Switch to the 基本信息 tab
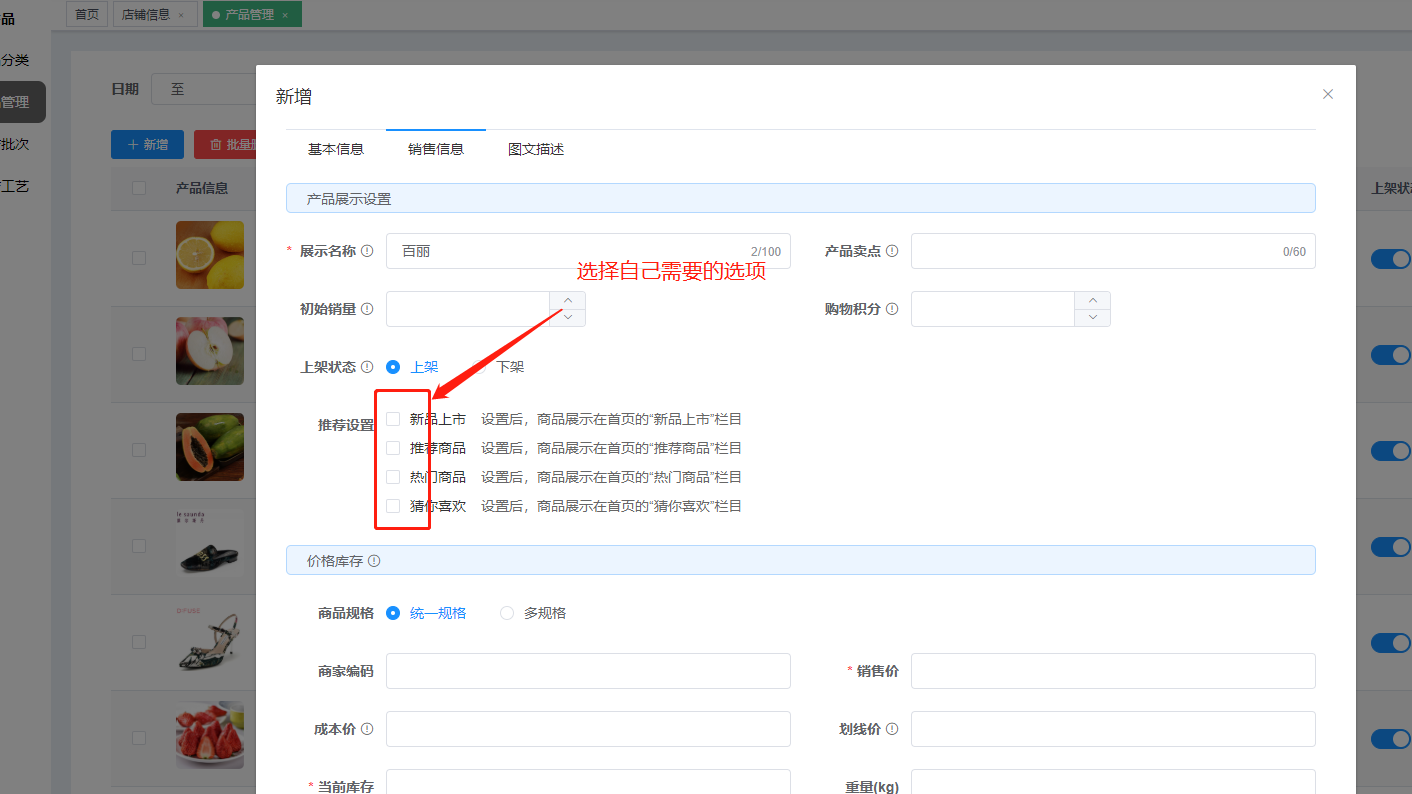The width and height of the screenshot is (1412, 794). point(336,149)
